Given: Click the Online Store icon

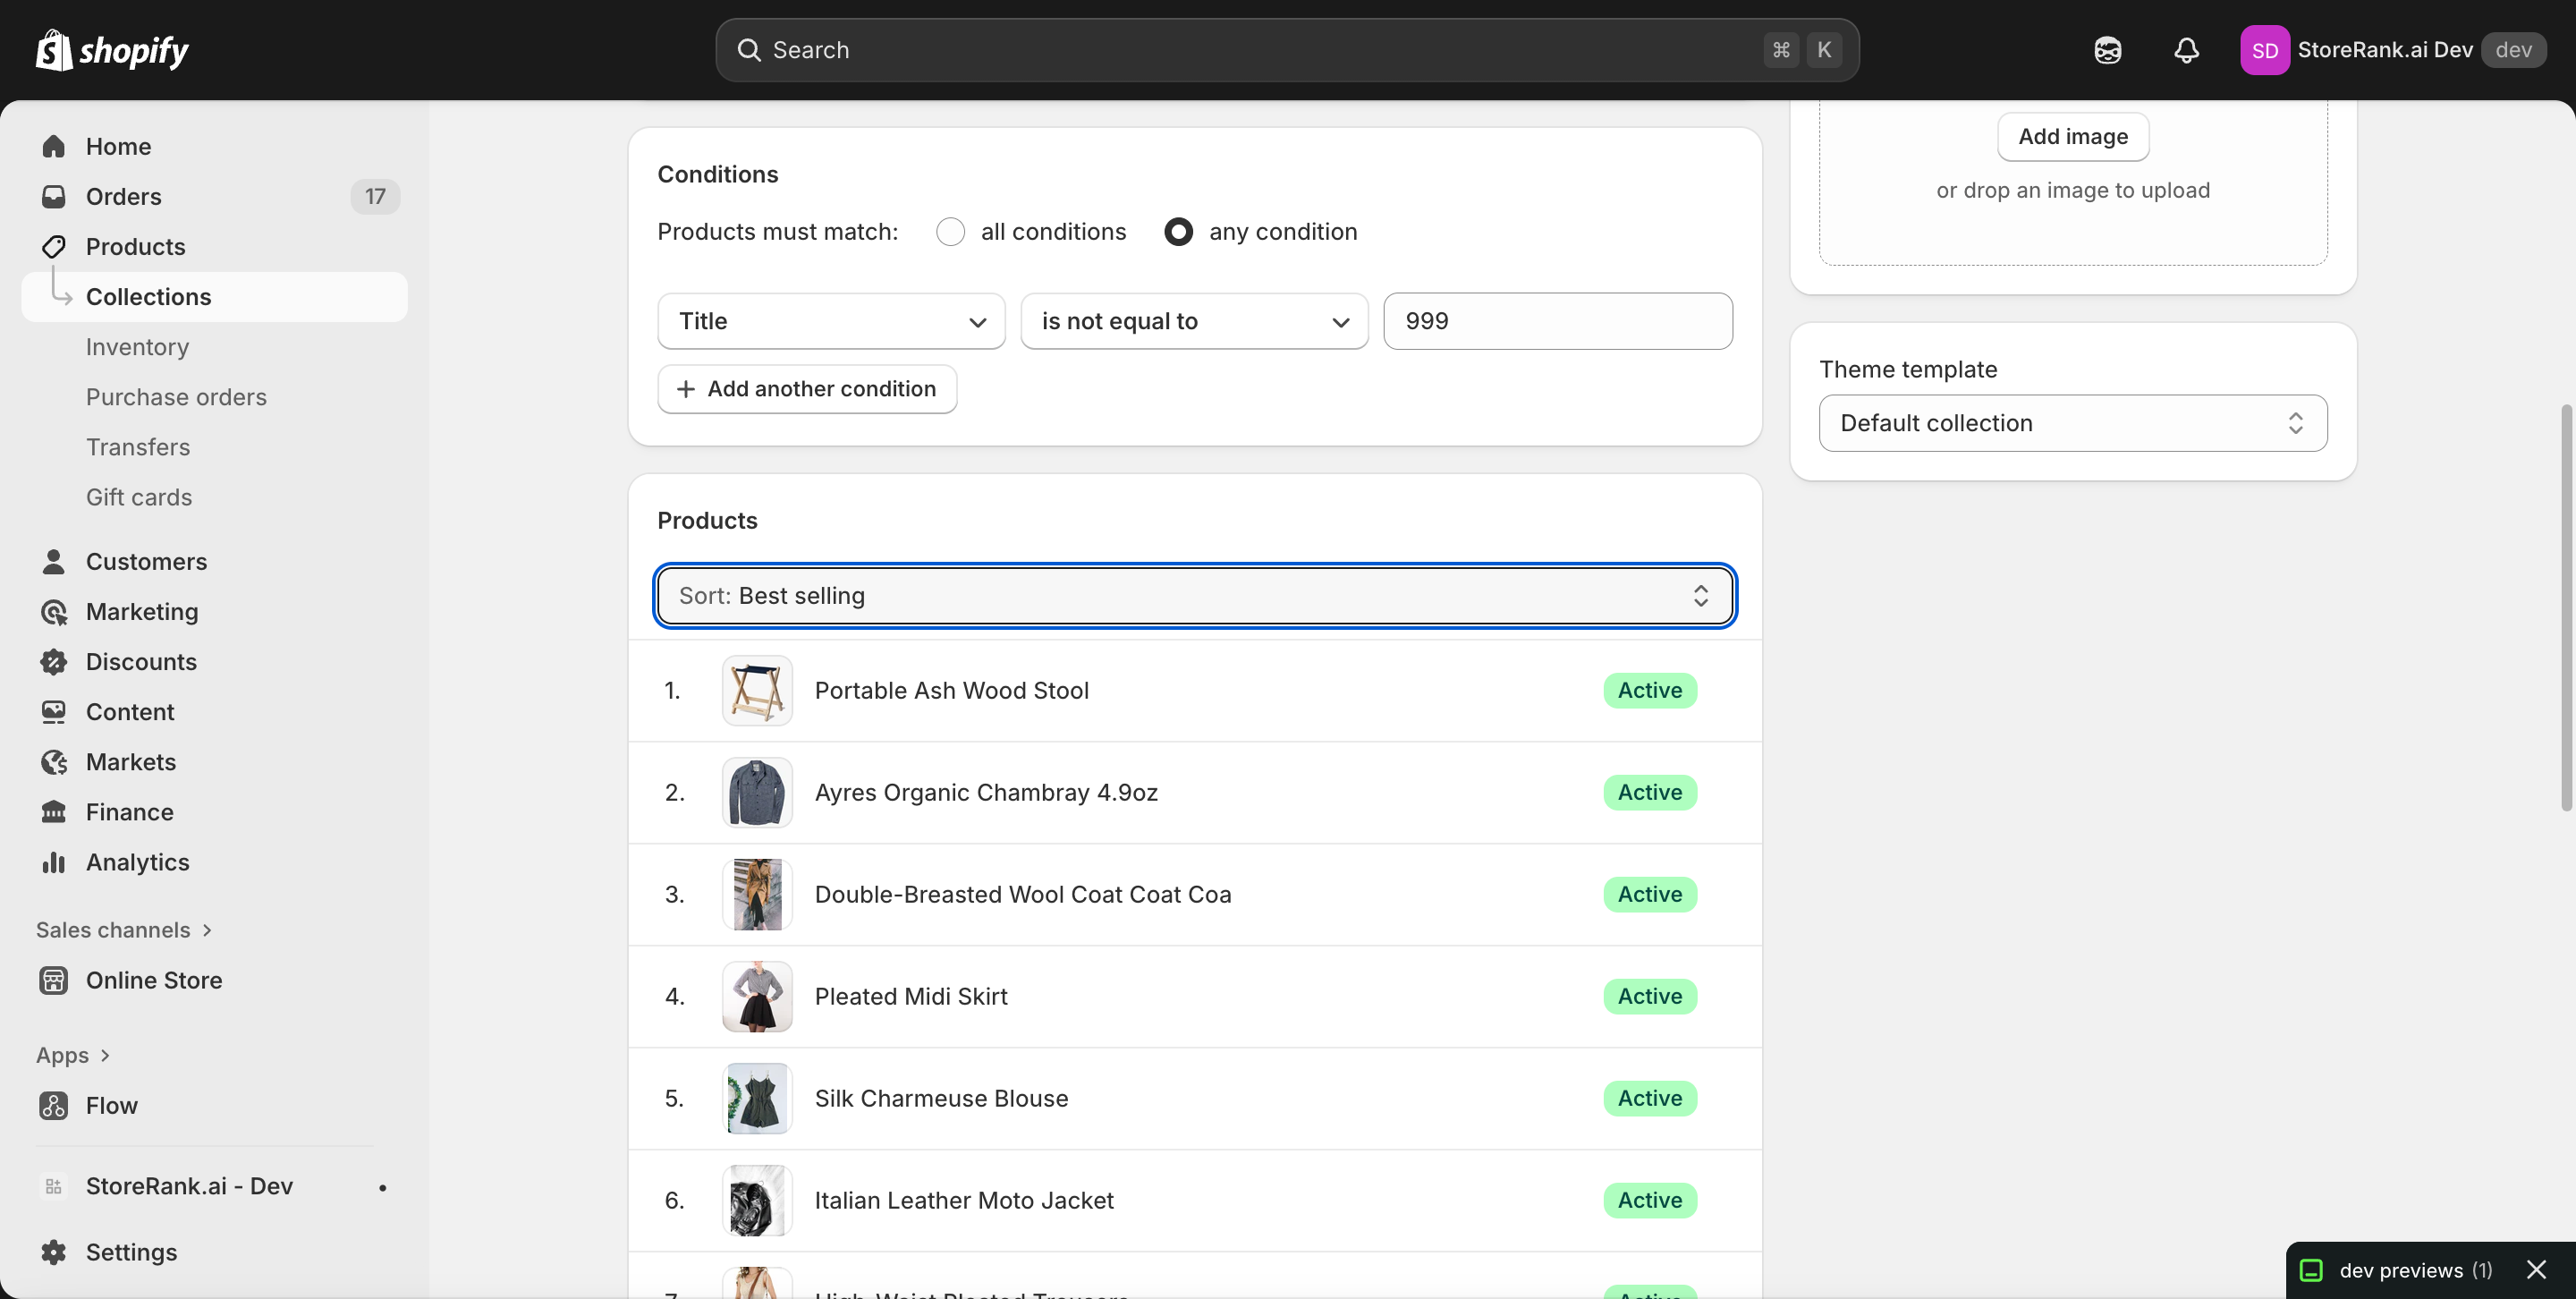Looking at the screenshot, I should [x=54, y=980].
